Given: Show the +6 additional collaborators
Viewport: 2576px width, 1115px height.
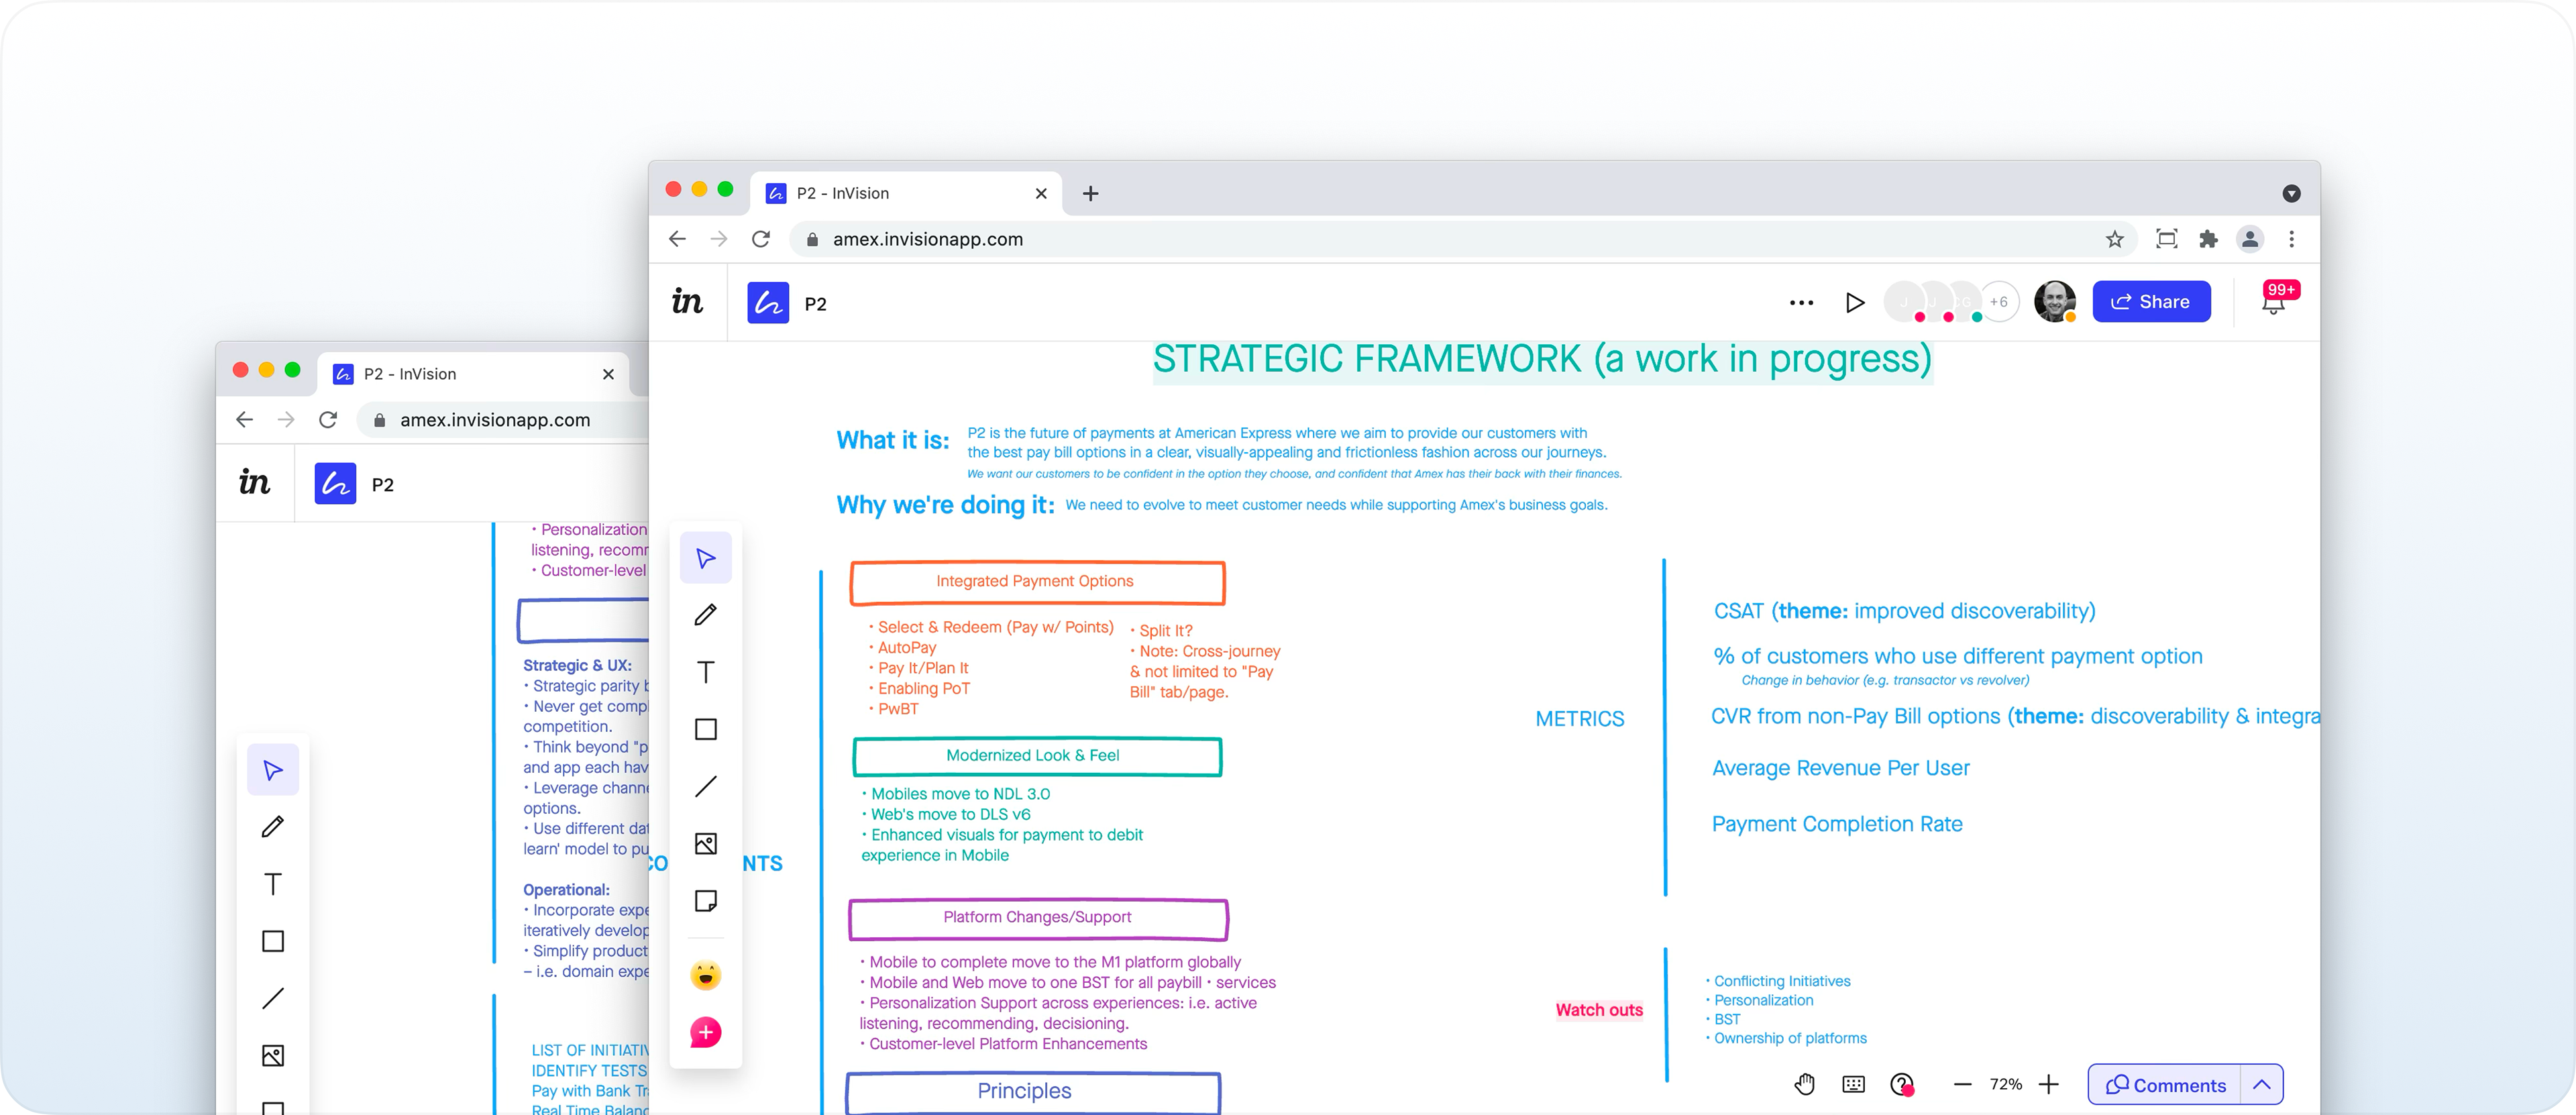Looking at the screenshot, I should pyautogui.click(x=1998, y=301).
